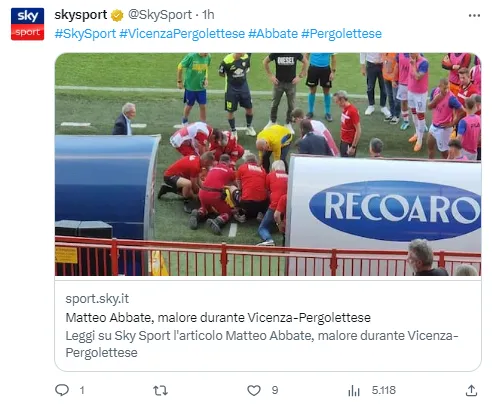
Task: Click the 5.118 views count
Action: coord(384,390)
